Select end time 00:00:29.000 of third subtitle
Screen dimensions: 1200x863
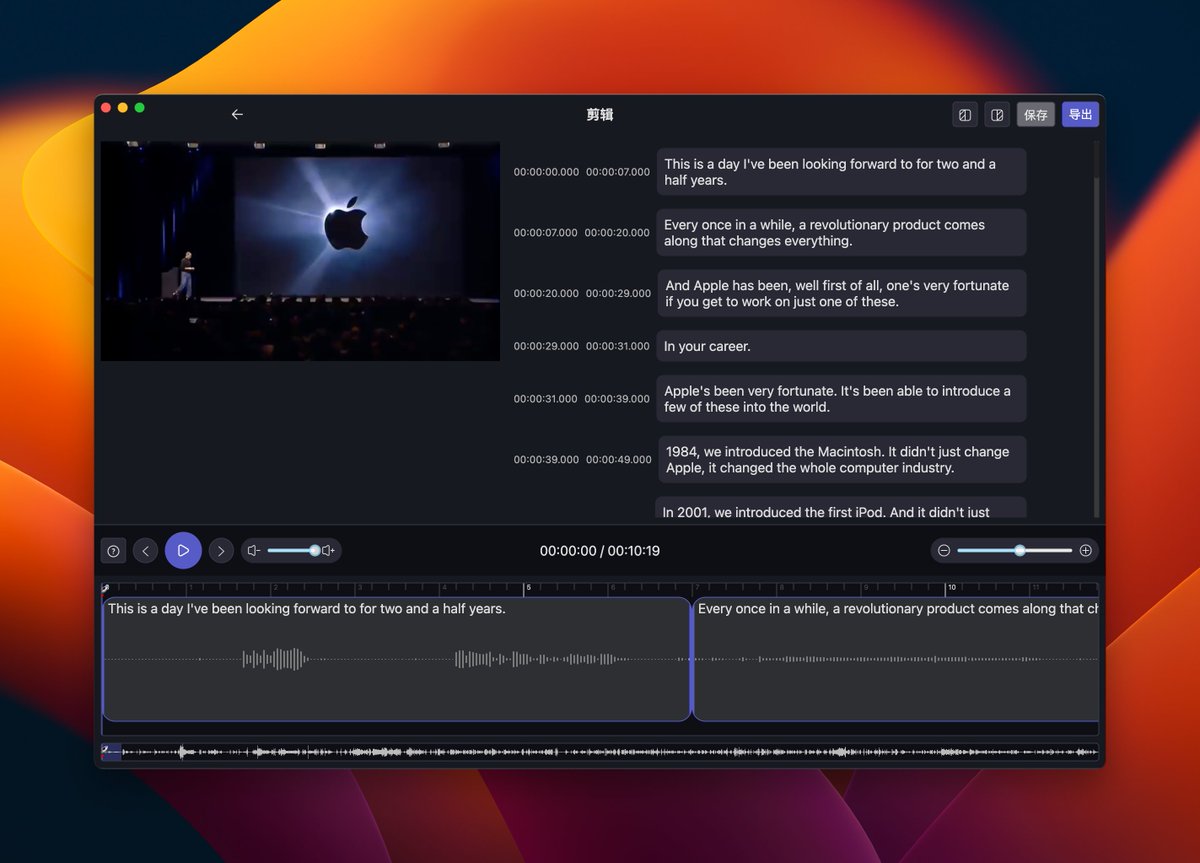coord(618,294)
